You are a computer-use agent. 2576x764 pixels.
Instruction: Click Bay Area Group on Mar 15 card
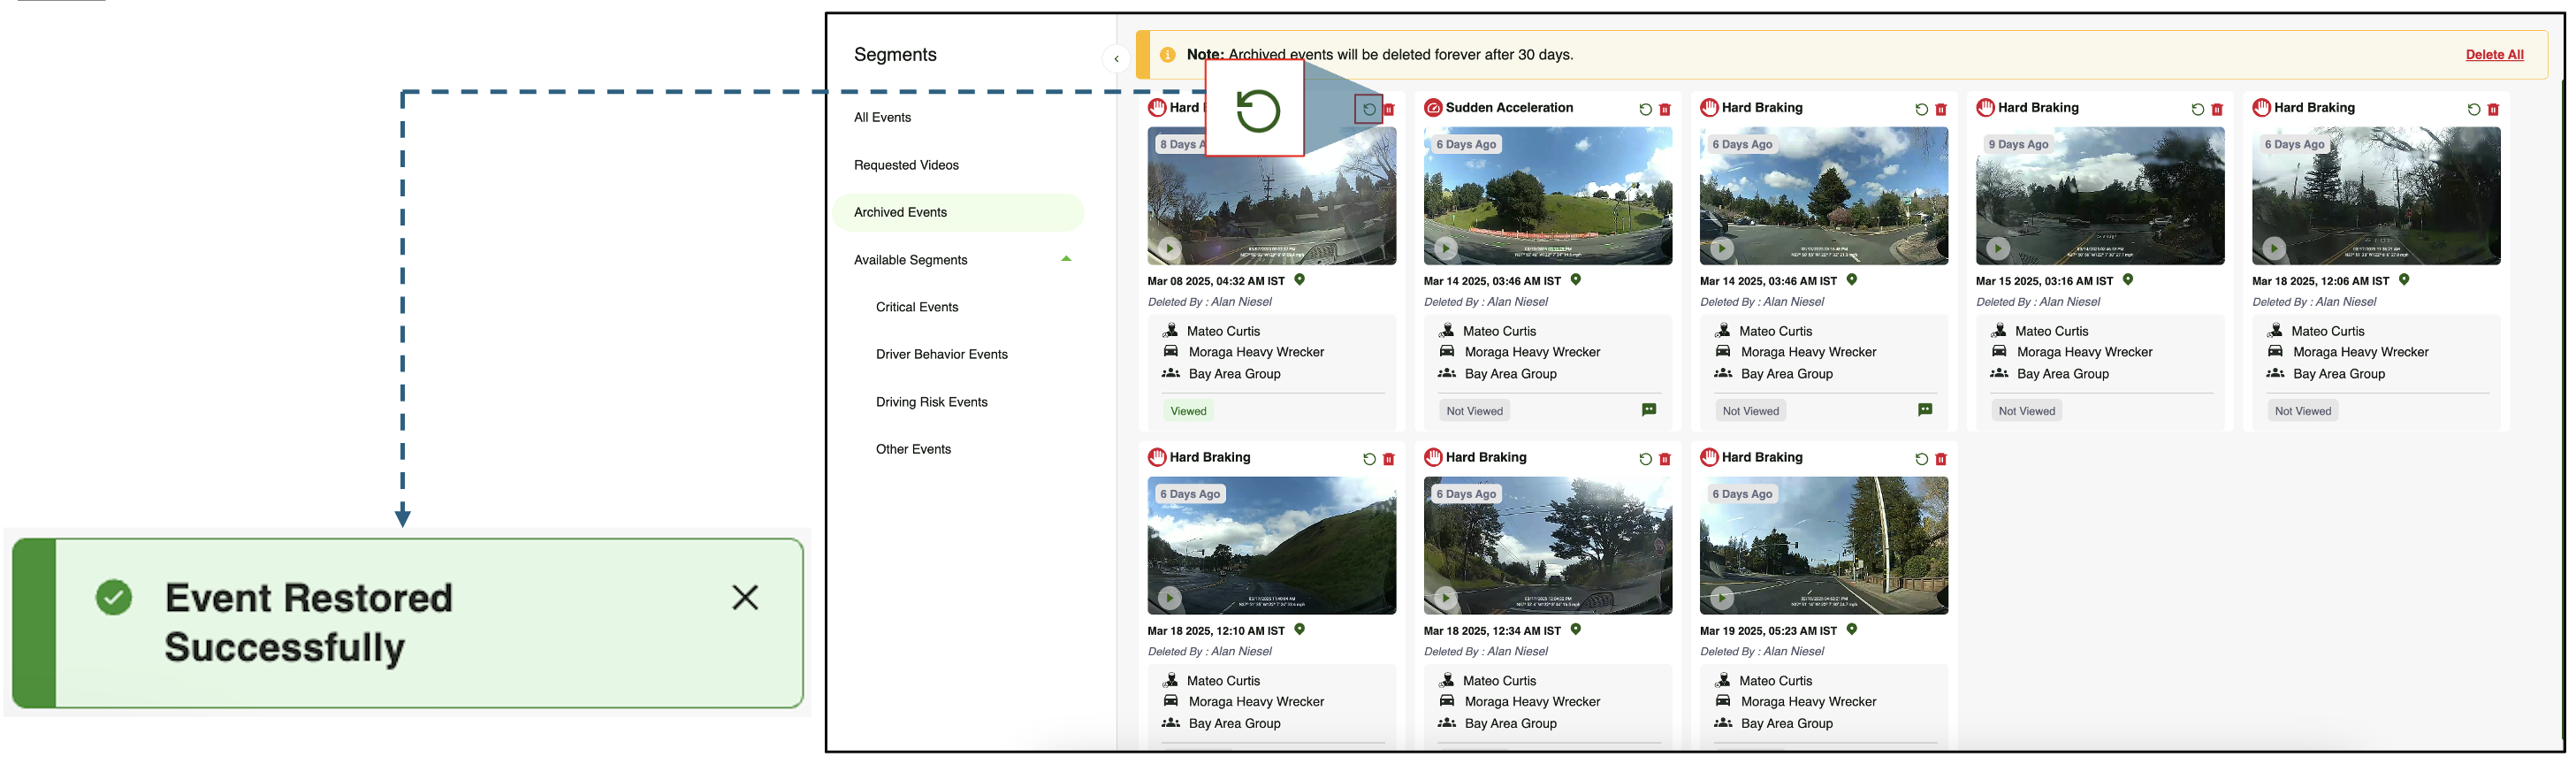(2062, 374)
